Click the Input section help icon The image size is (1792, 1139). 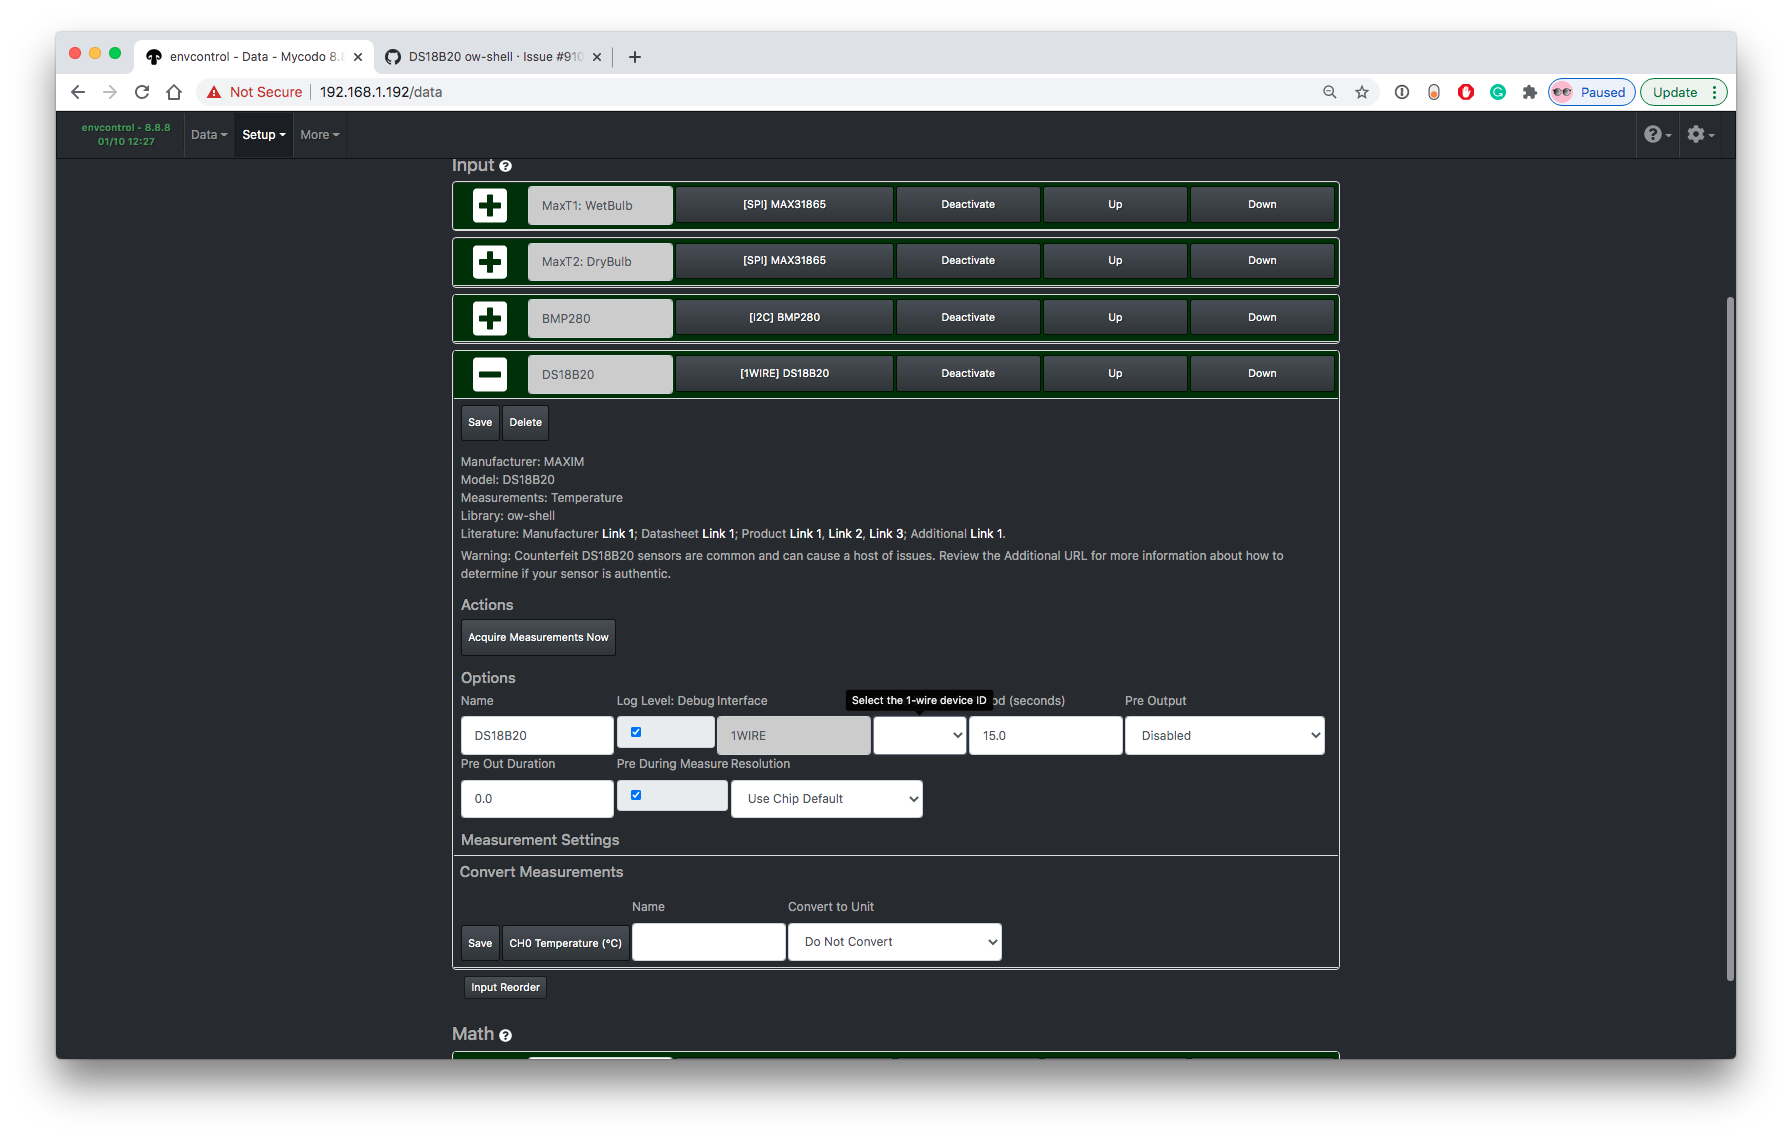(505, 165)
